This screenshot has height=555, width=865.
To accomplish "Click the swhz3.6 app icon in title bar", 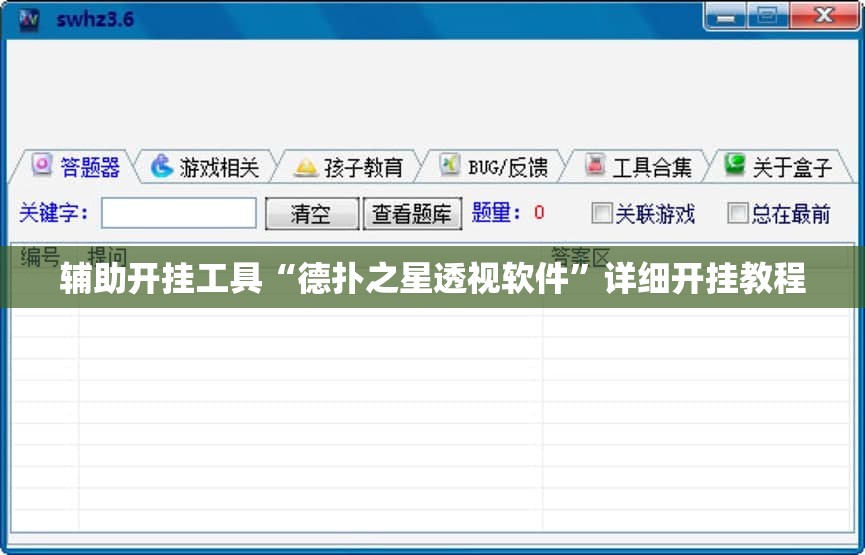I will pyautogui.click(x=29, y=20).
